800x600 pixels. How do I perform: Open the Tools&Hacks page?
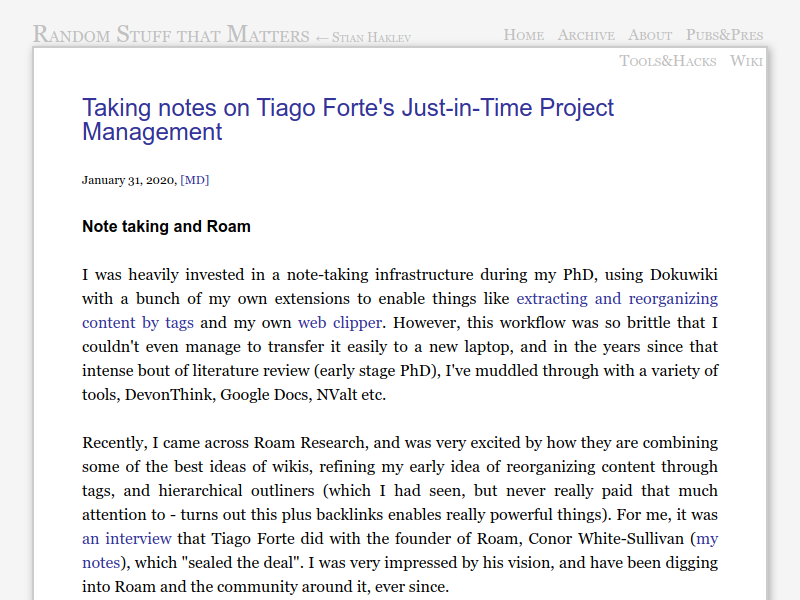(668, 60)
